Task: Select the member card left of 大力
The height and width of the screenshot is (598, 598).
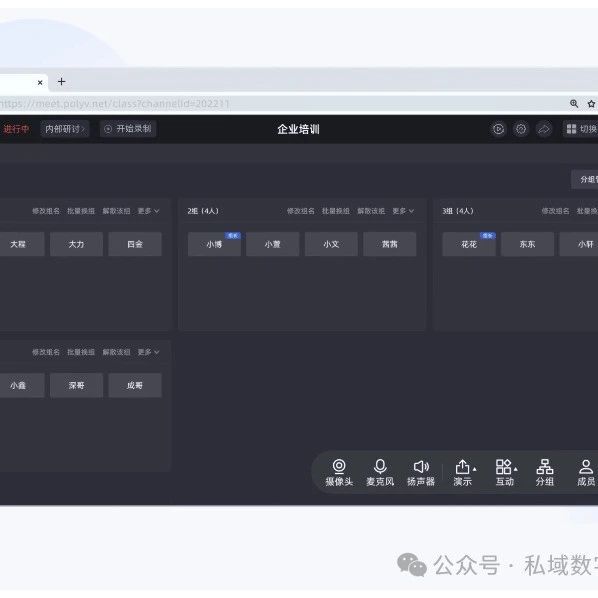Action: (x=22, y=244)
